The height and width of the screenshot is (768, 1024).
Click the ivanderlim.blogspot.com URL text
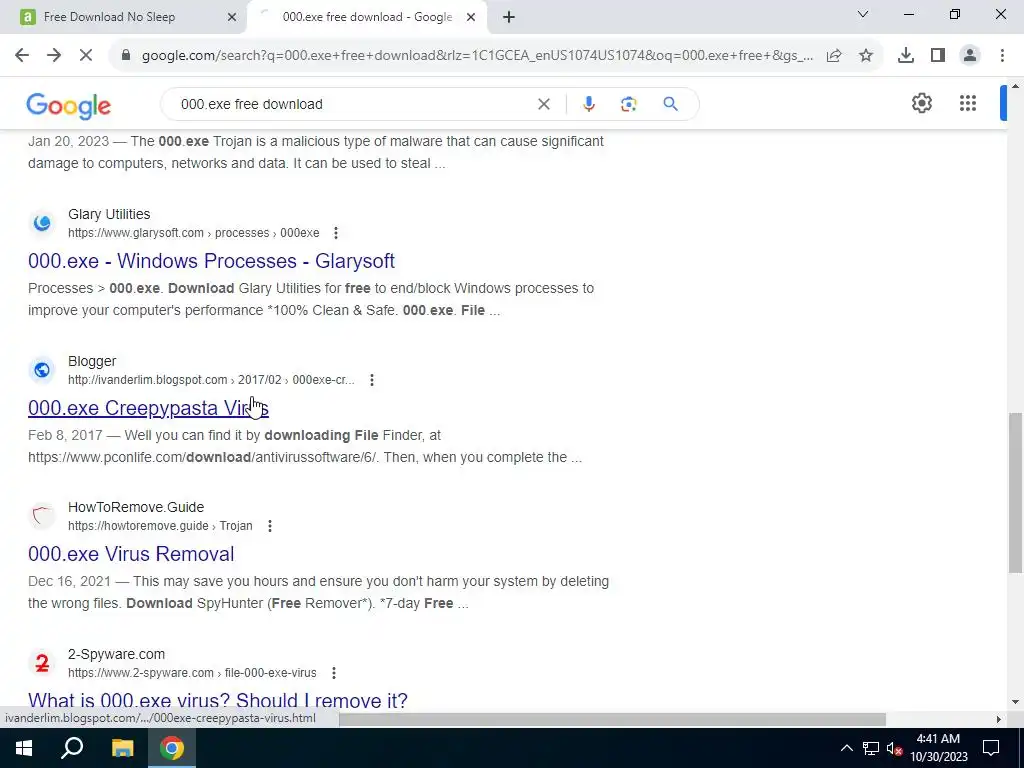coord(211,379)
